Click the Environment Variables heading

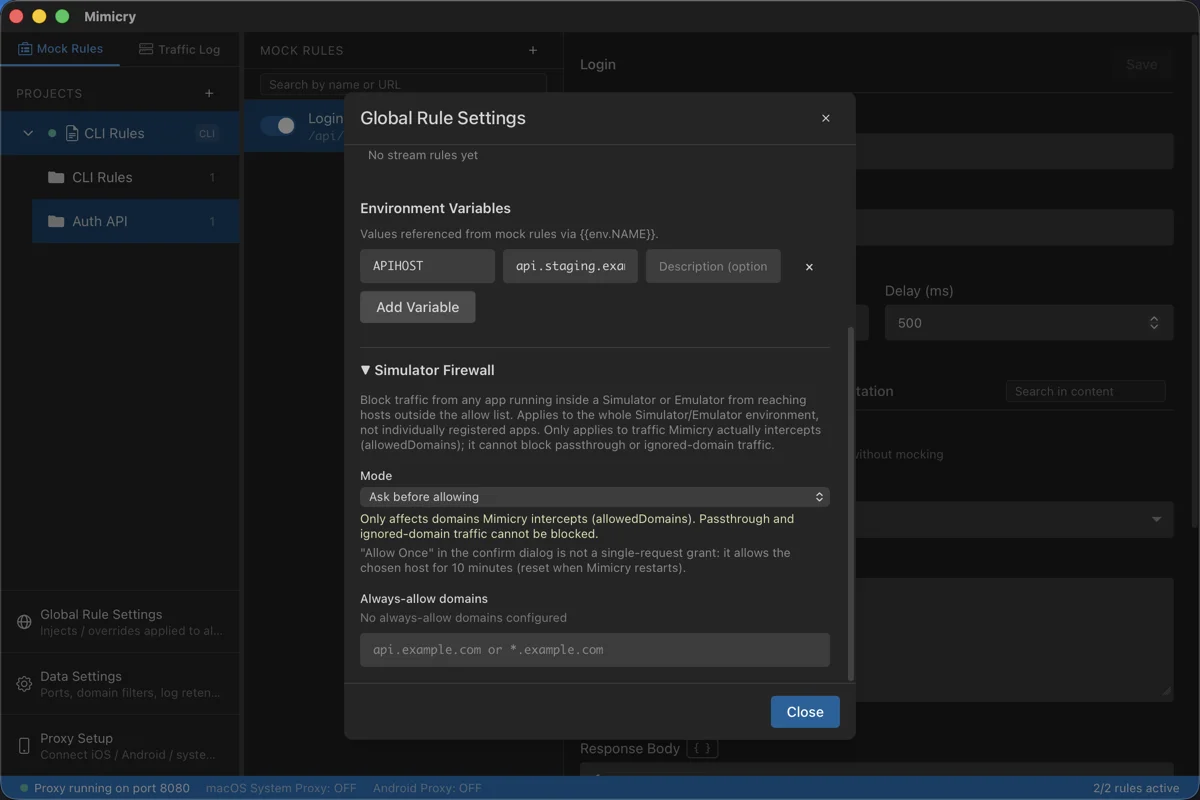(435, 208)
